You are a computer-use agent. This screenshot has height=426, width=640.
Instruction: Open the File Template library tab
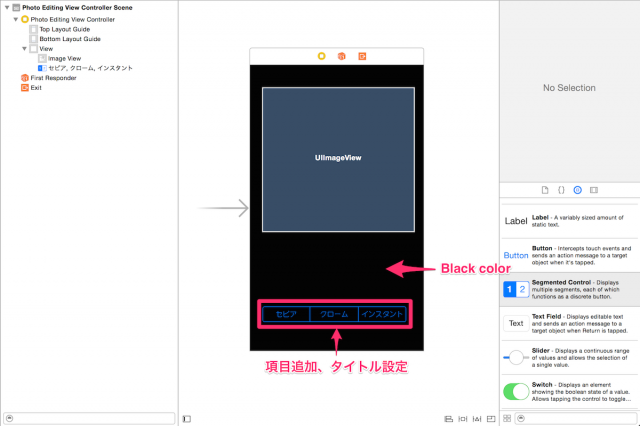point(545,190)
